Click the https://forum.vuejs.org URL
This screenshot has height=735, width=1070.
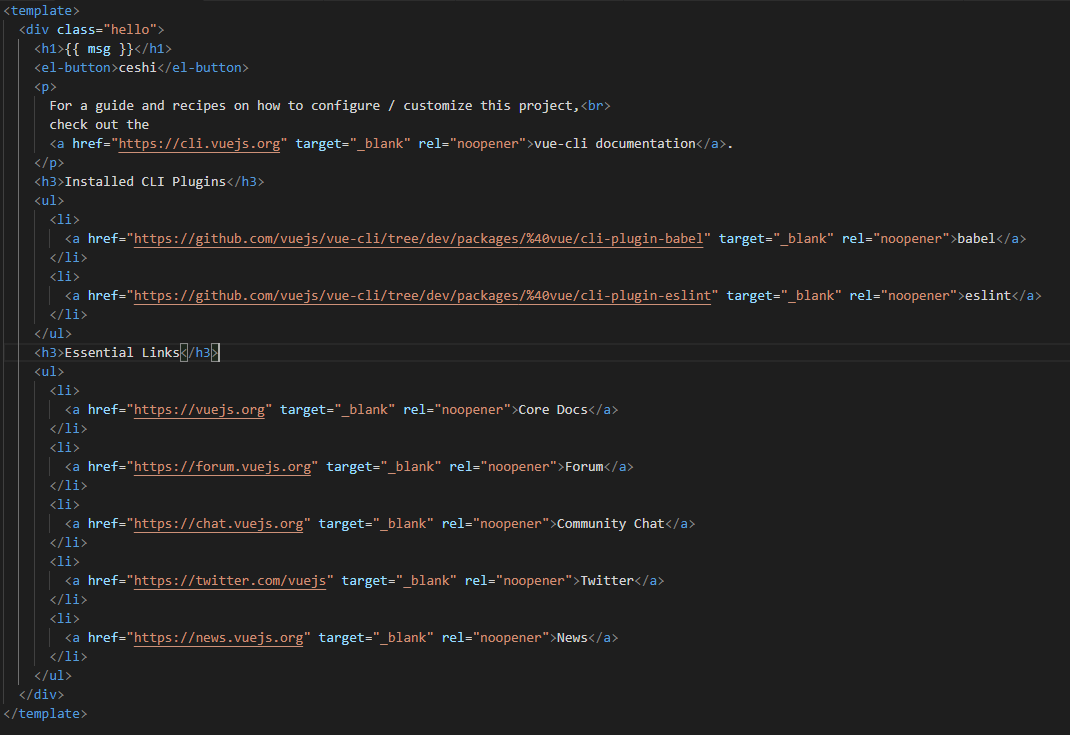point(222,467)
